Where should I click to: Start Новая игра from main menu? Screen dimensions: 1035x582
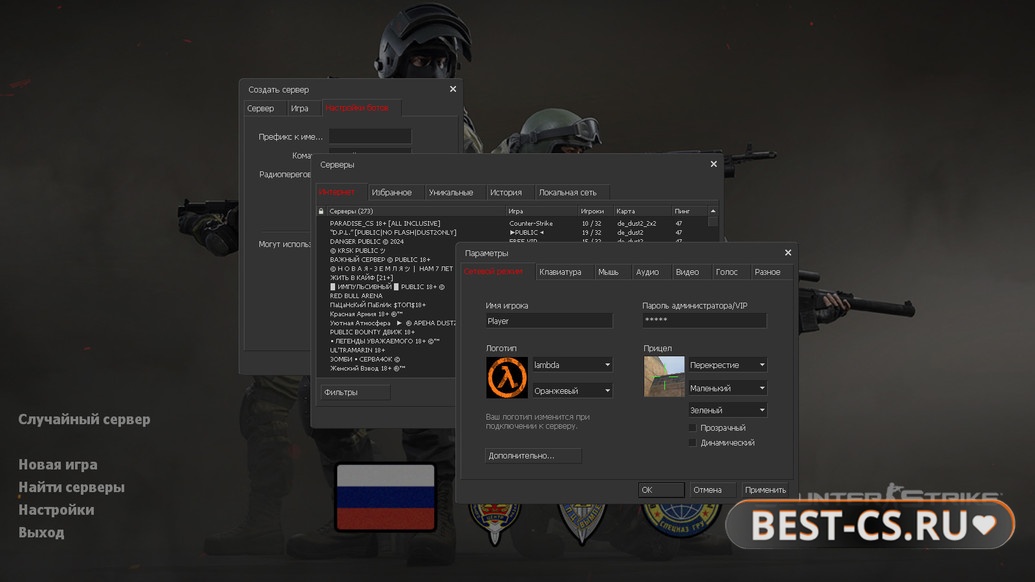coord(58,465)
